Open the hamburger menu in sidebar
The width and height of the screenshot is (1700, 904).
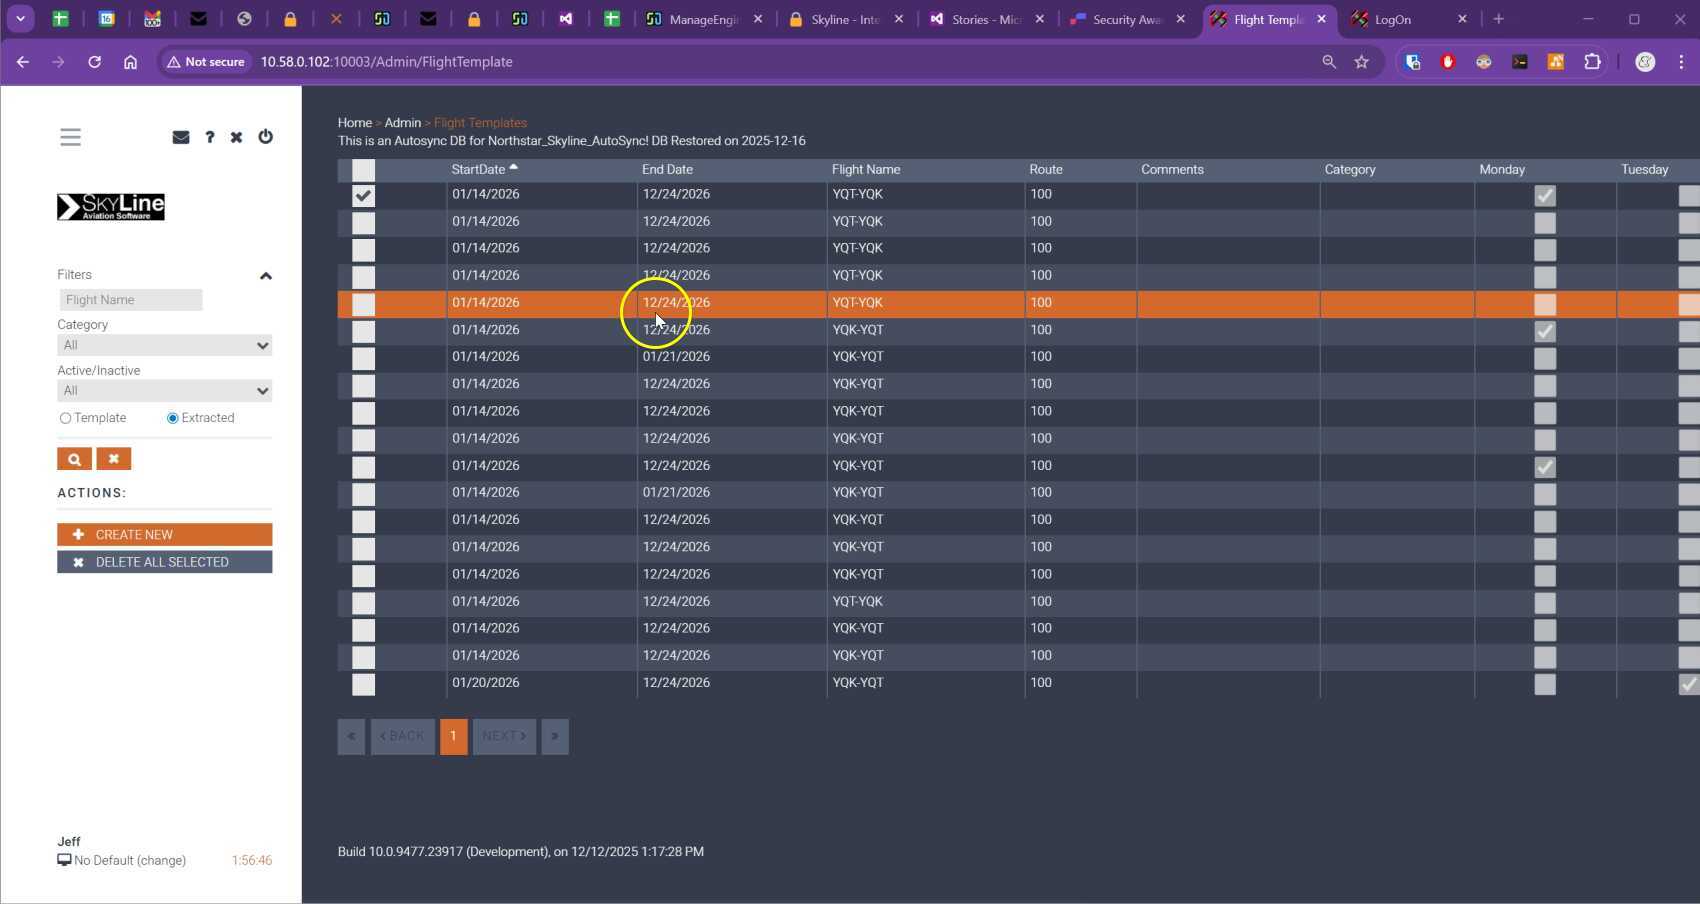(x=70, y=137)
